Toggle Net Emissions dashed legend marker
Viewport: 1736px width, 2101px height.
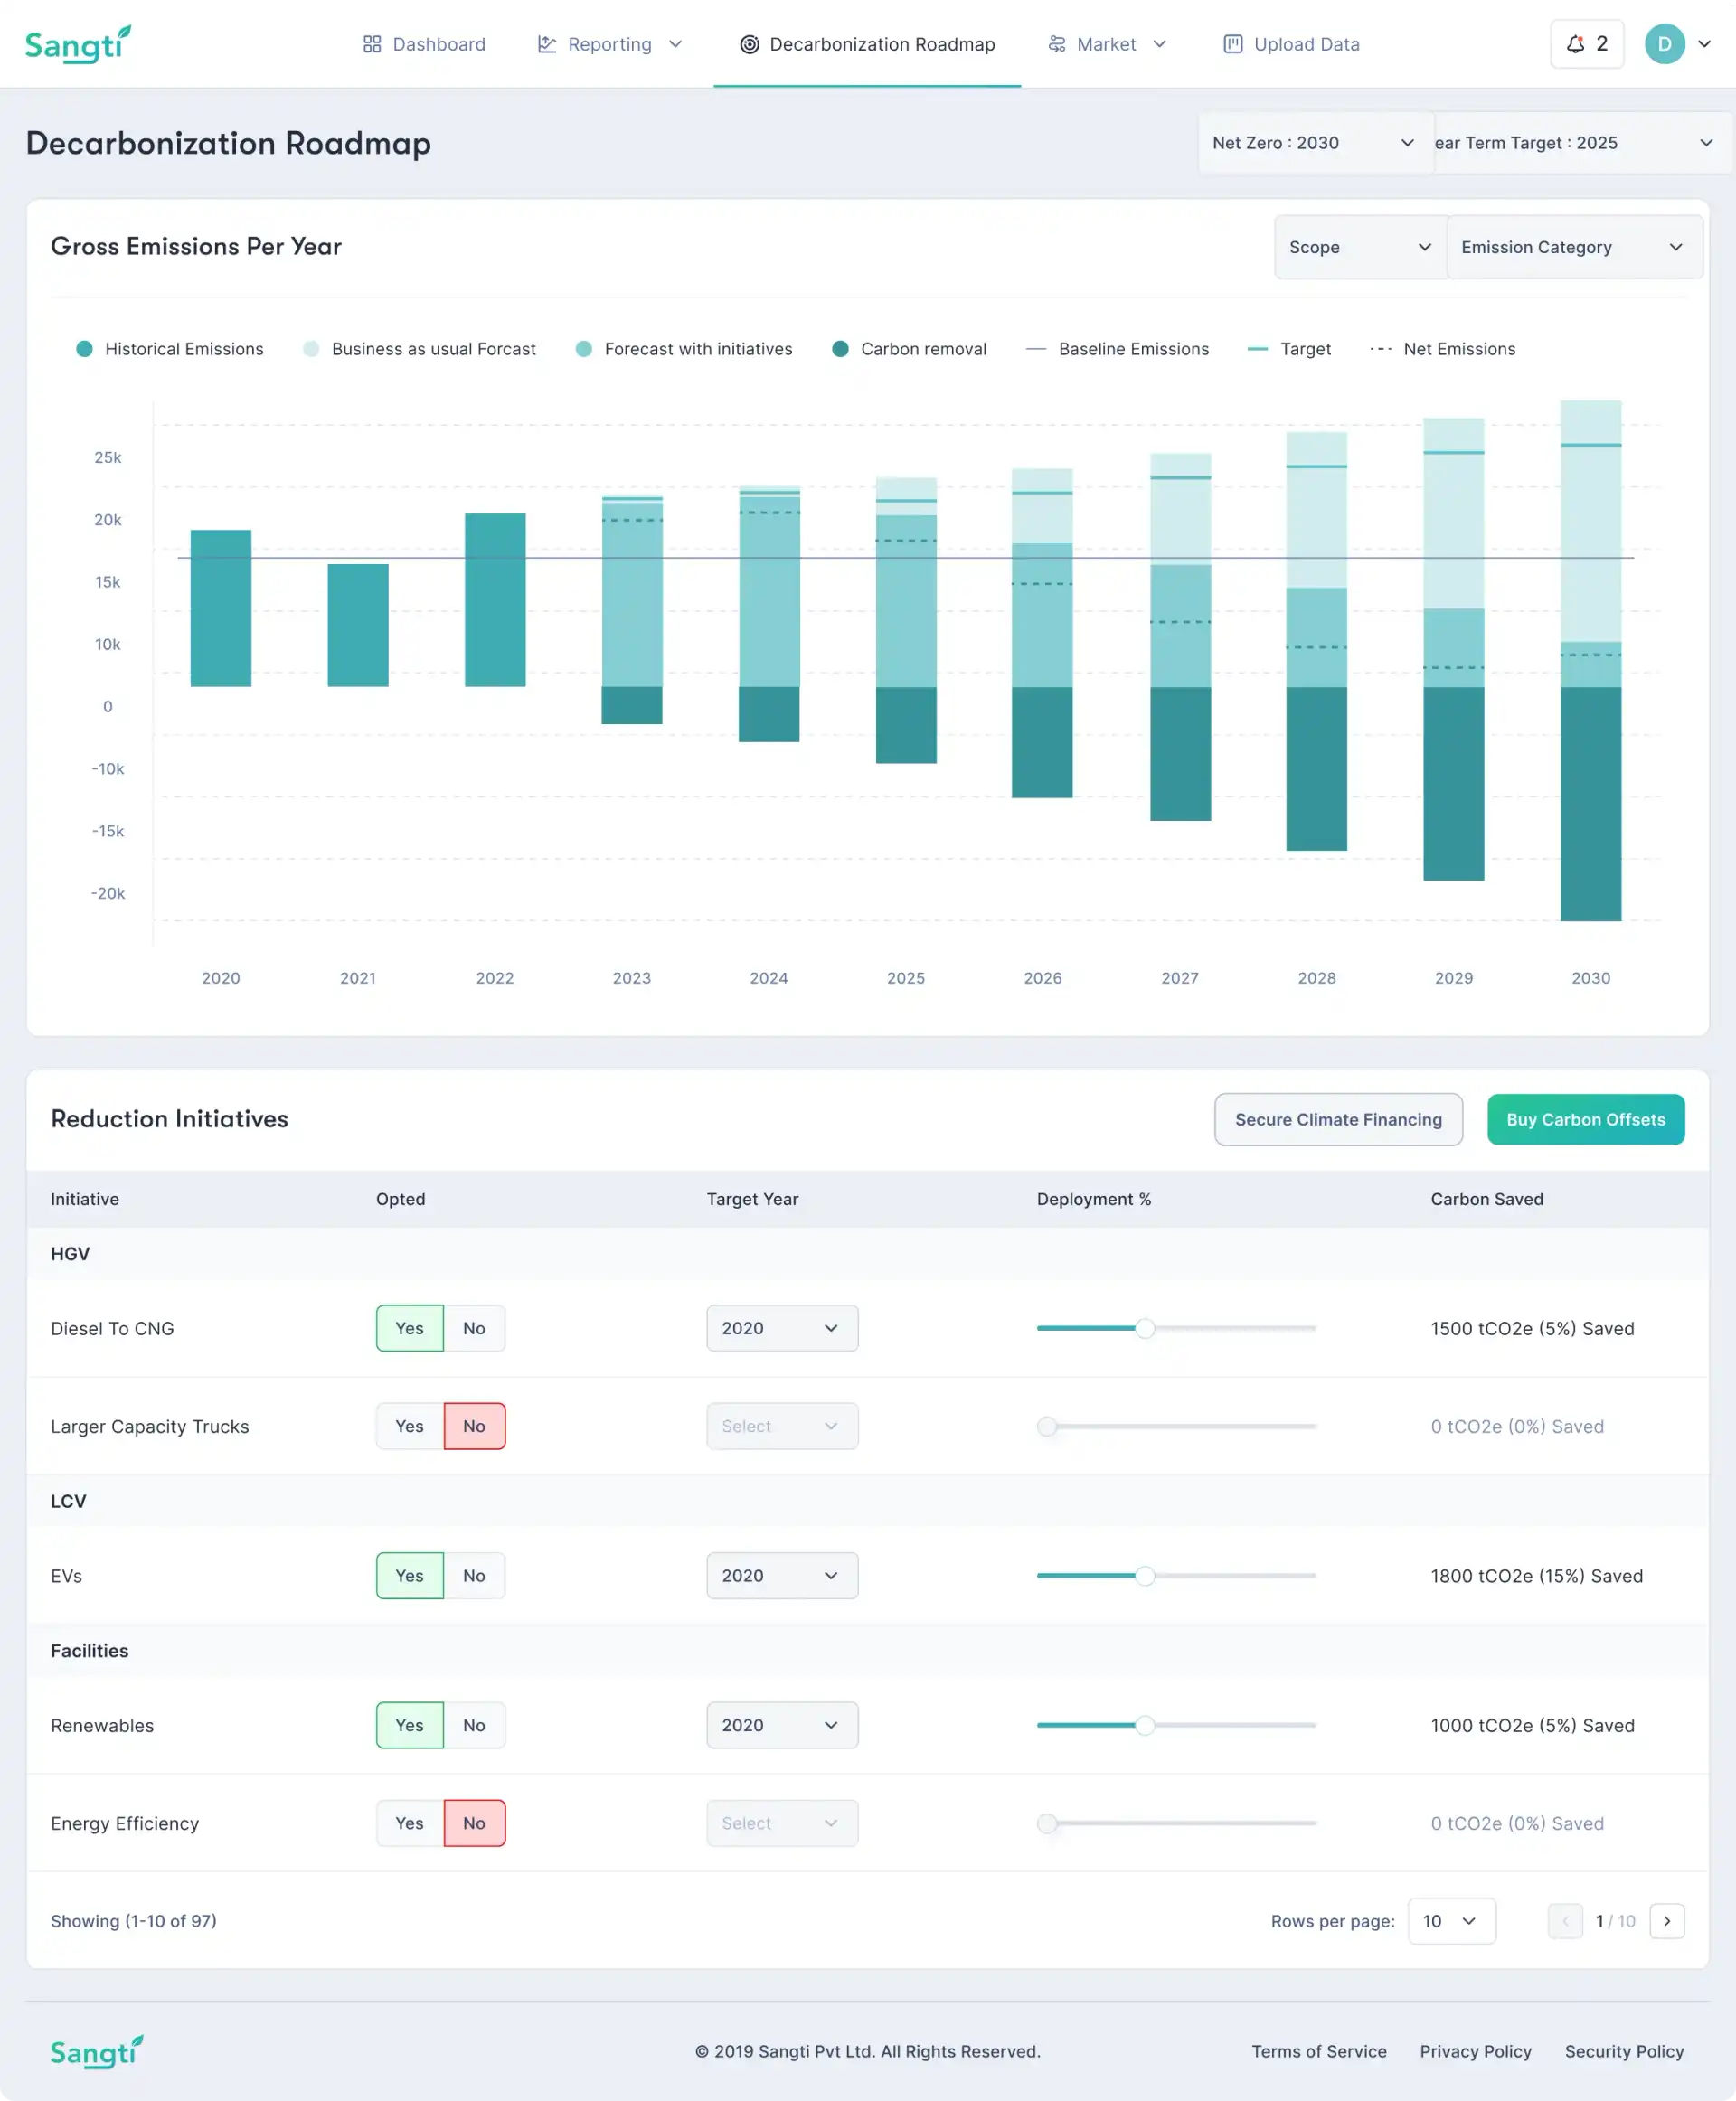(1381, 349)
